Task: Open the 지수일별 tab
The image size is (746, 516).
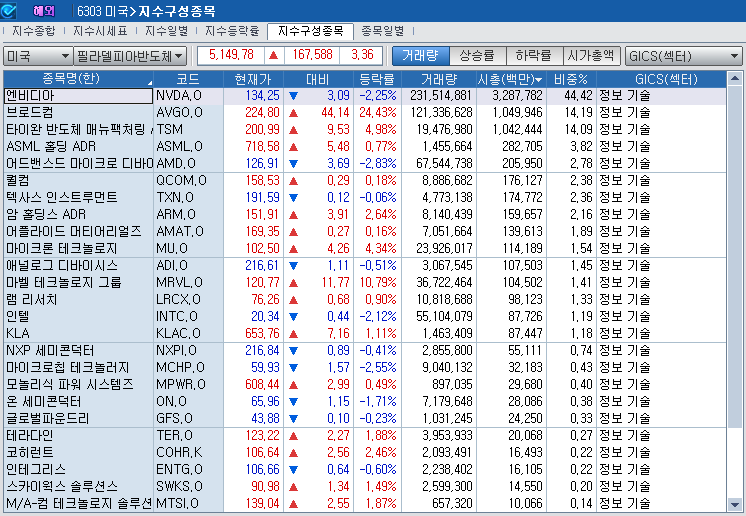Action: pos(167,31)
